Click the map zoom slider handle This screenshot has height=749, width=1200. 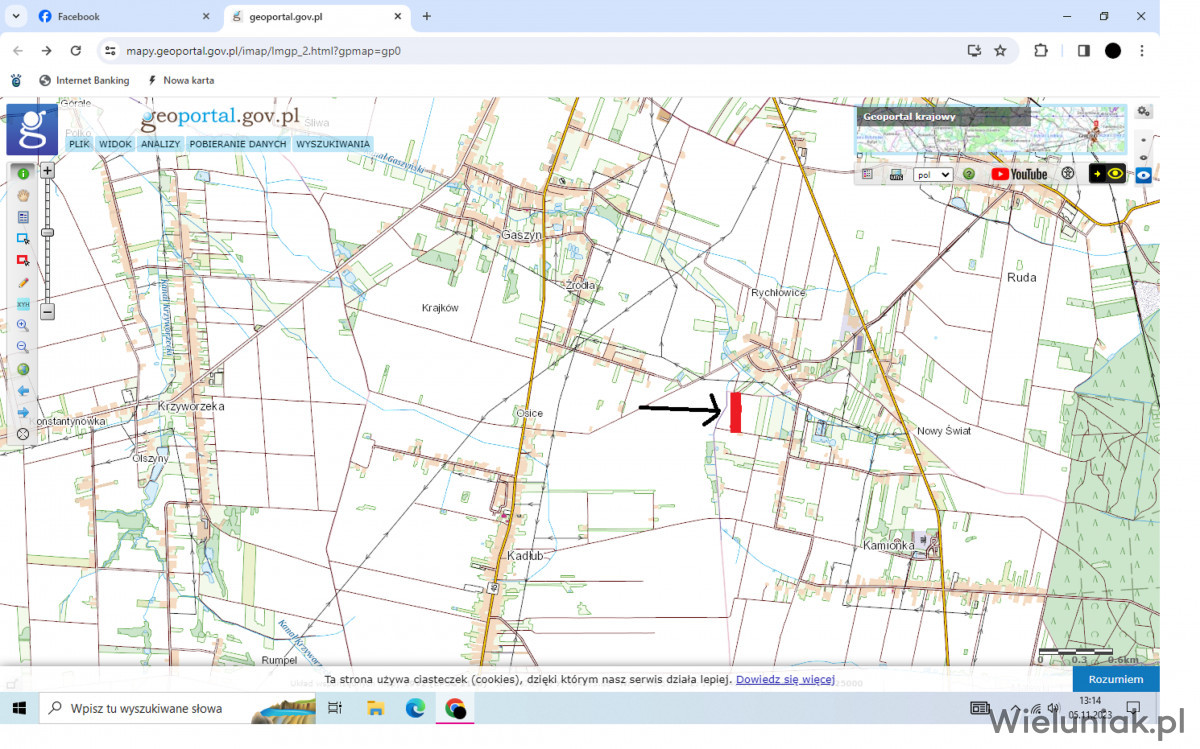(47, 233)
